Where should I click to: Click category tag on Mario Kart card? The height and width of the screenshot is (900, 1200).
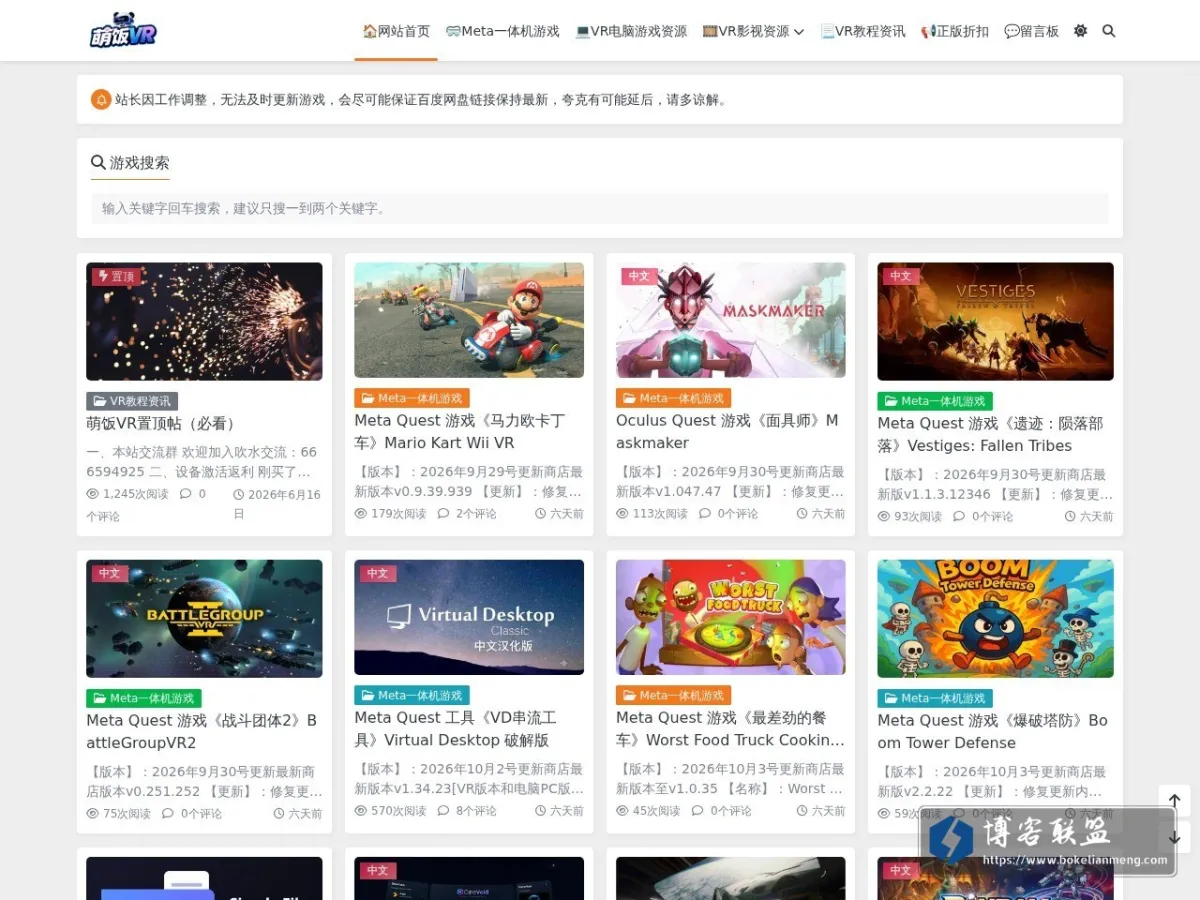coord(412,398)
